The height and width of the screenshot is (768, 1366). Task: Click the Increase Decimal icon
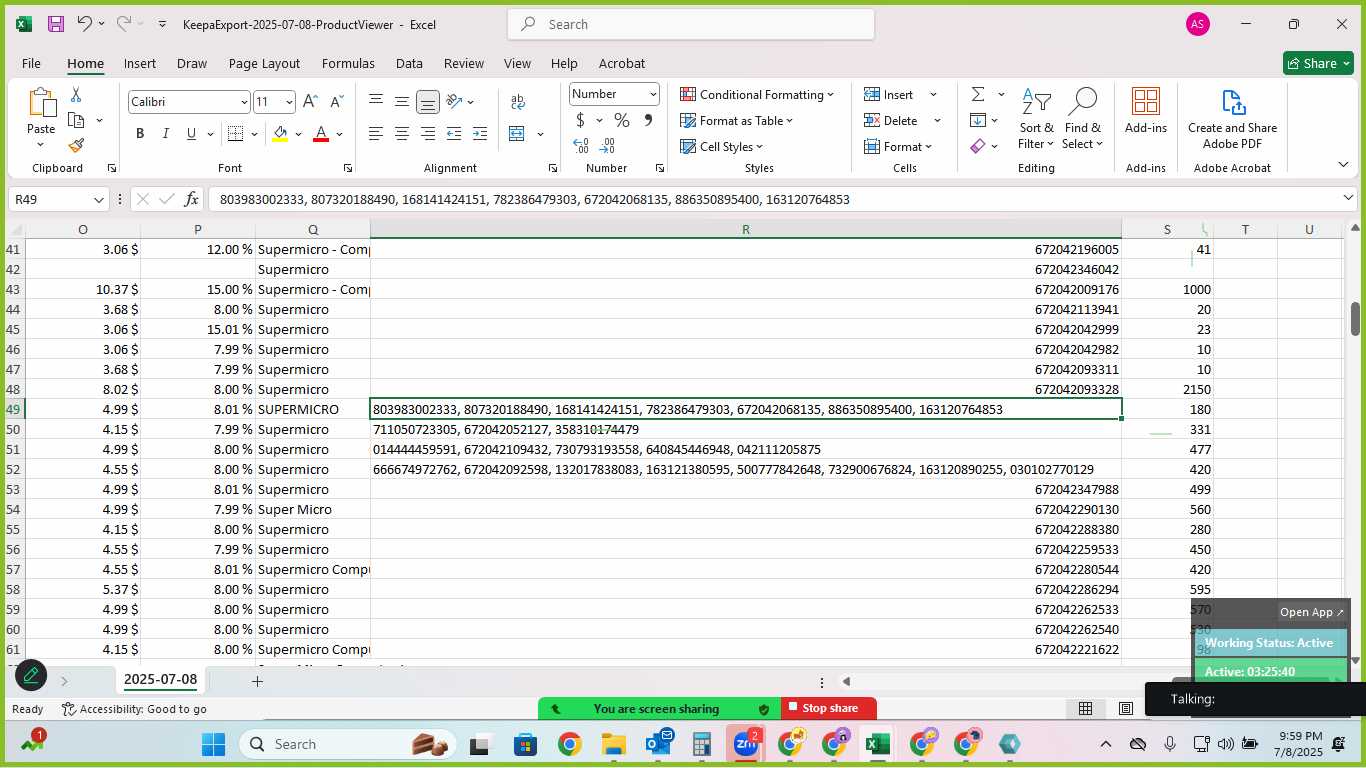[x=582, y=146]
